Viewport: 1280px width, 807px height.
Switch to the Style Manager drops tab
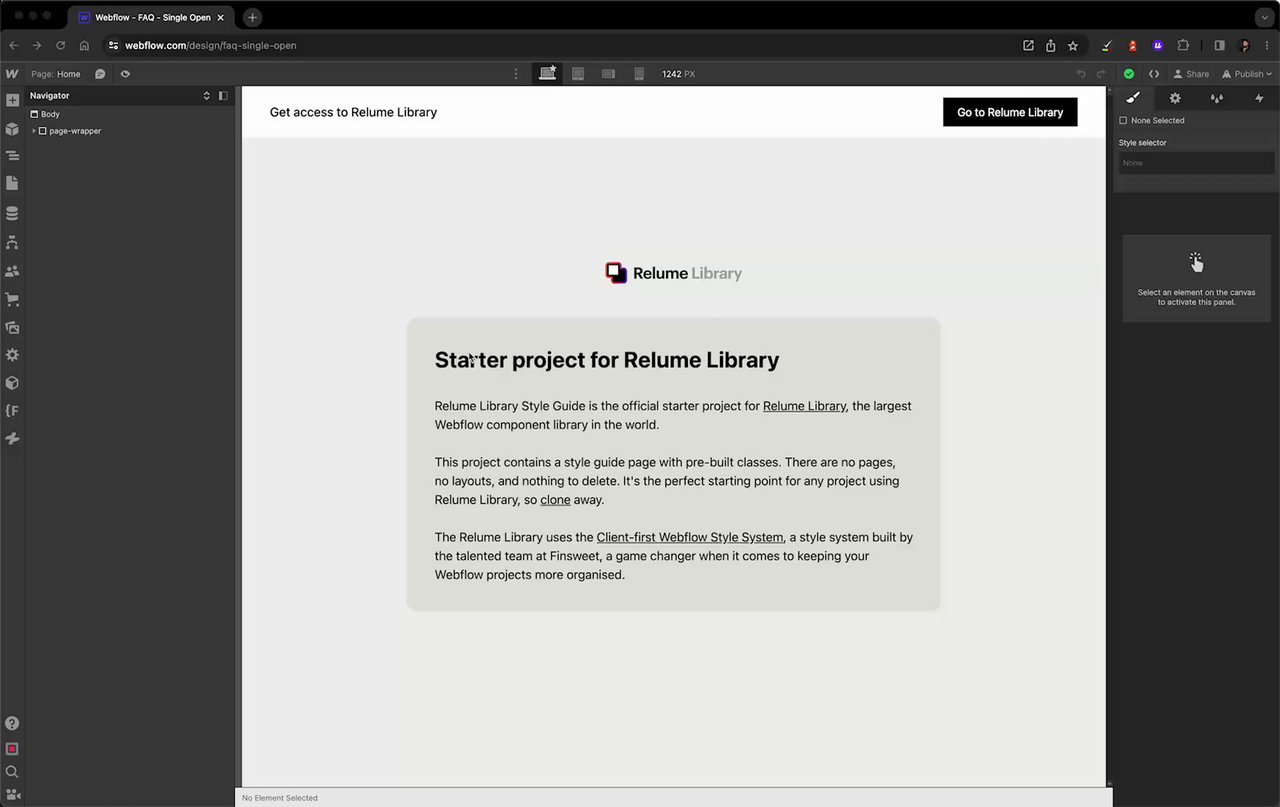1217,98
